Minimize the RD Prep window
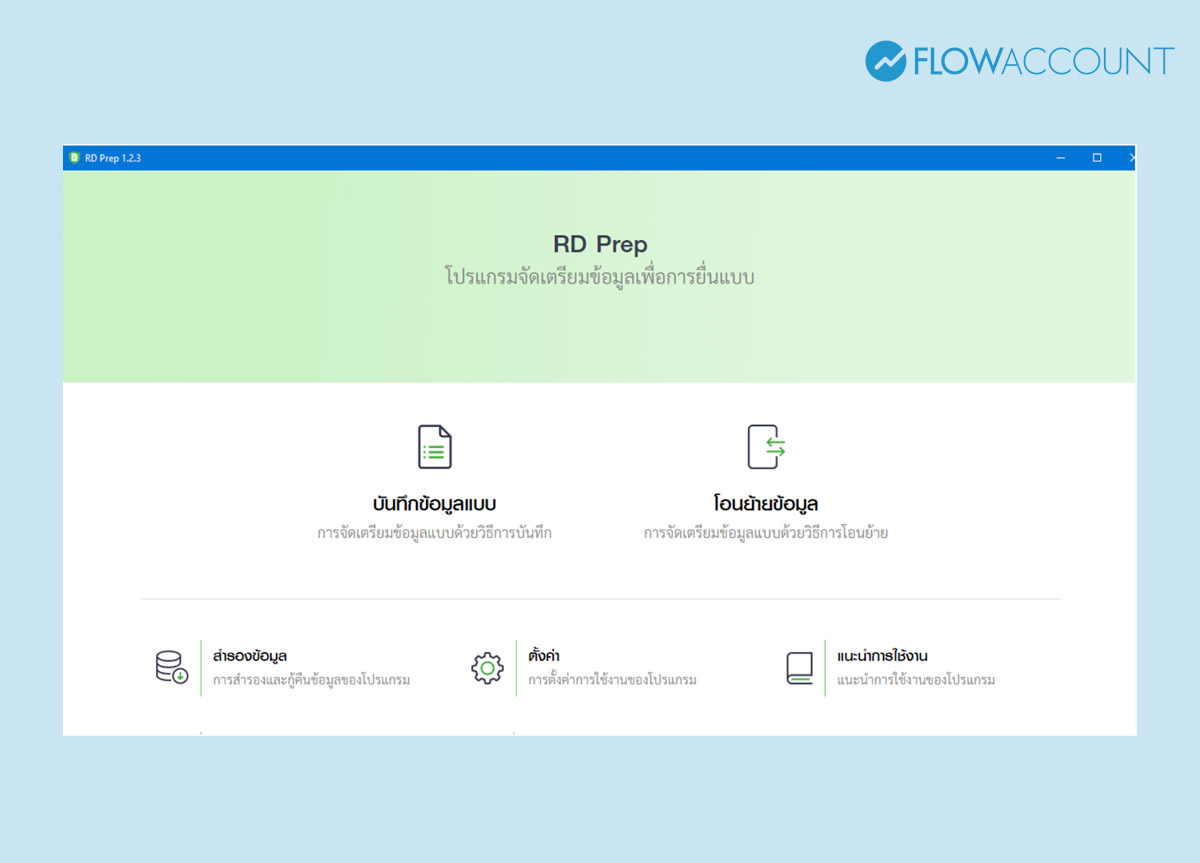Screen dimensions: 1200x863 click(1061, 158)
